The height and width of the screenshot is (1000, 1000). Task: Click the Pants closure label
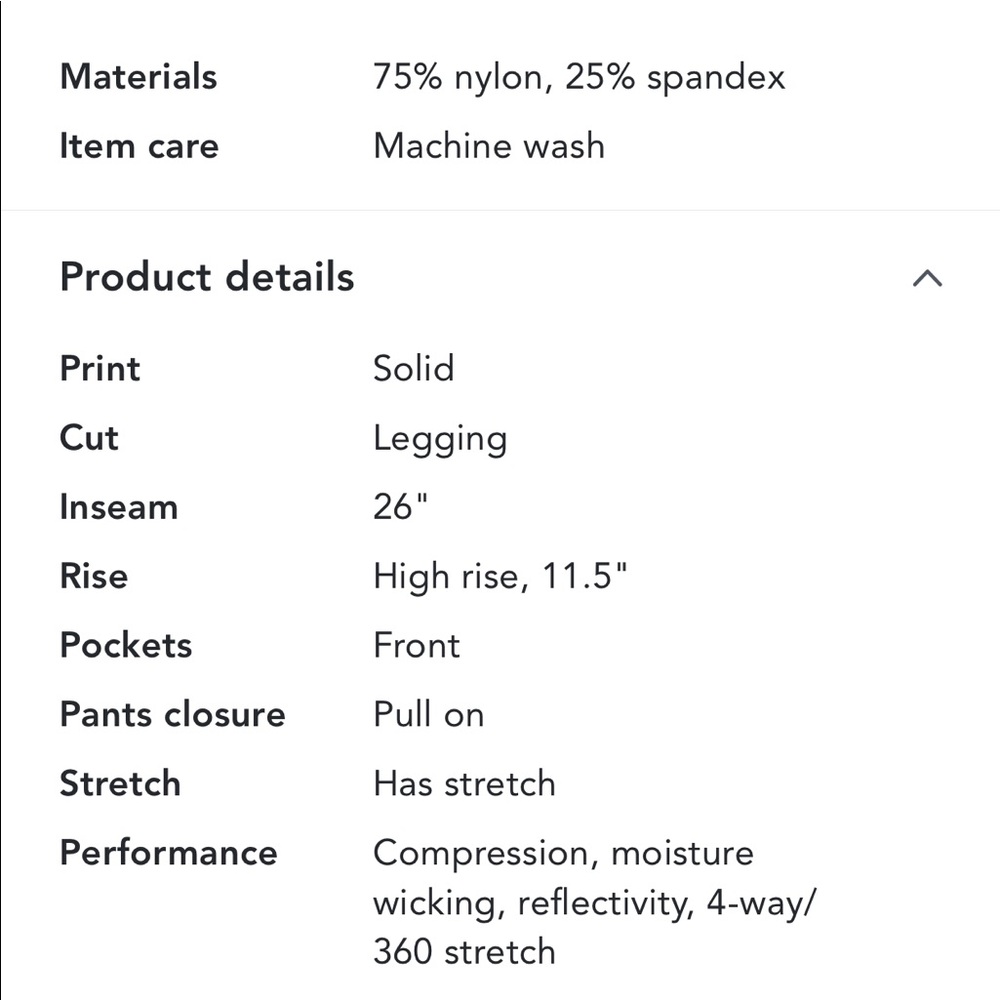click(x=172, y=714)
